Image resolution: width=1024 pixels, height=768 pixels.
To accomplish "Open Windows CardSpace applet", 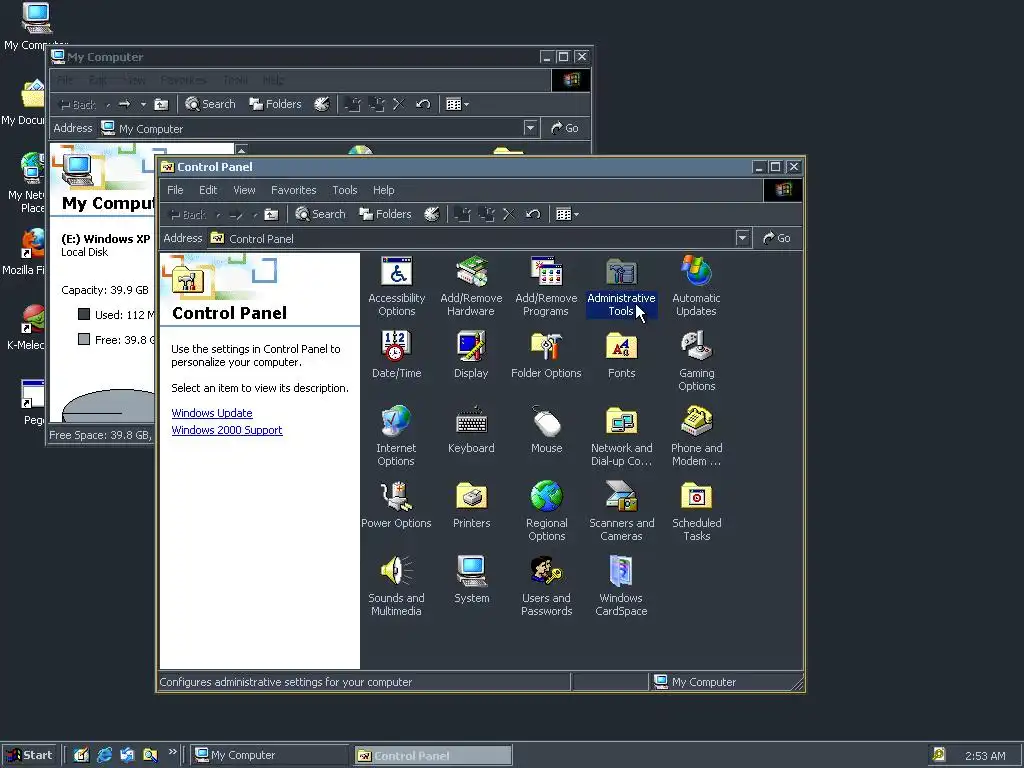I will [621, 586].
